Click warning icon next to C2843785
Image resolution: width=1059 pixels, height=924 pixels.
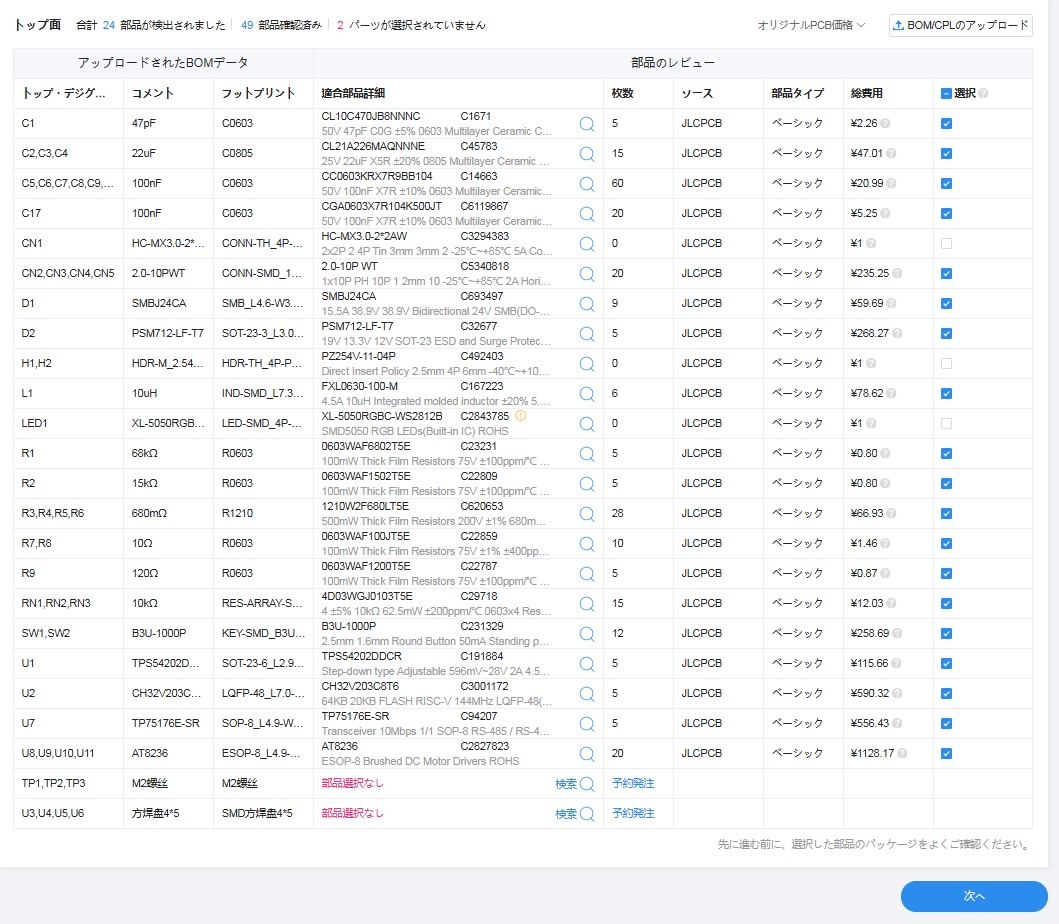point(520,416)
